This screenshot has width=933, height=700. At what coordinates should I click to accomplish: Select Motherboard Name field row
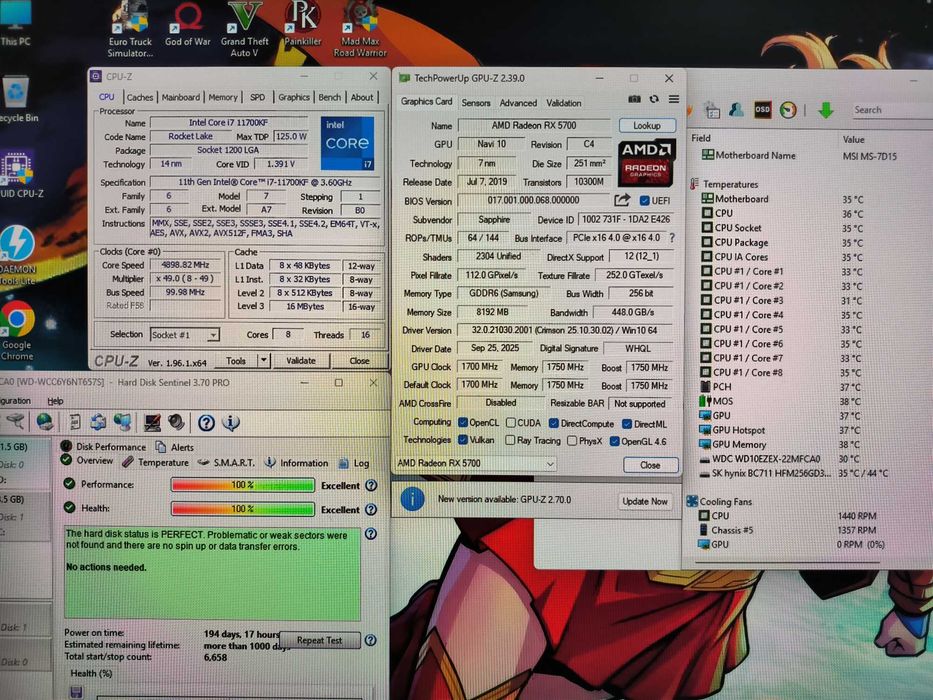(799, 155)
